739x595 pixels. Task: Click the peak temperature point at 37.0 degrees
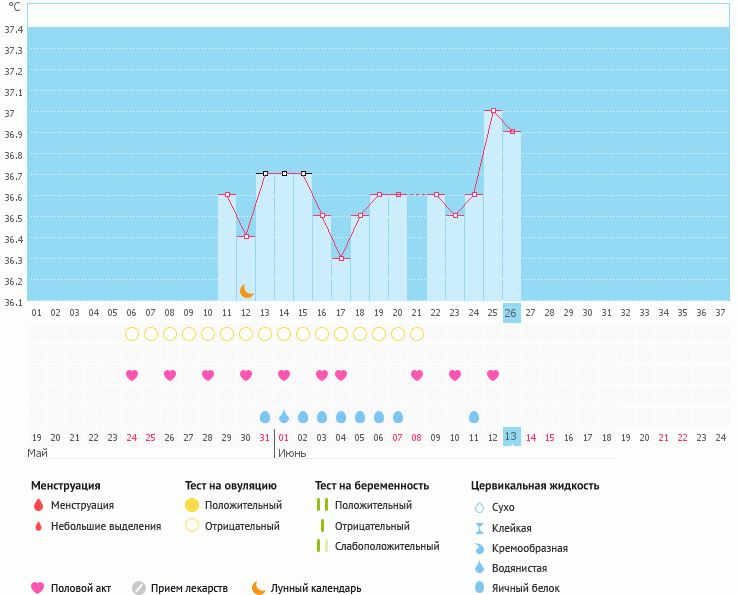click(493, 111)
